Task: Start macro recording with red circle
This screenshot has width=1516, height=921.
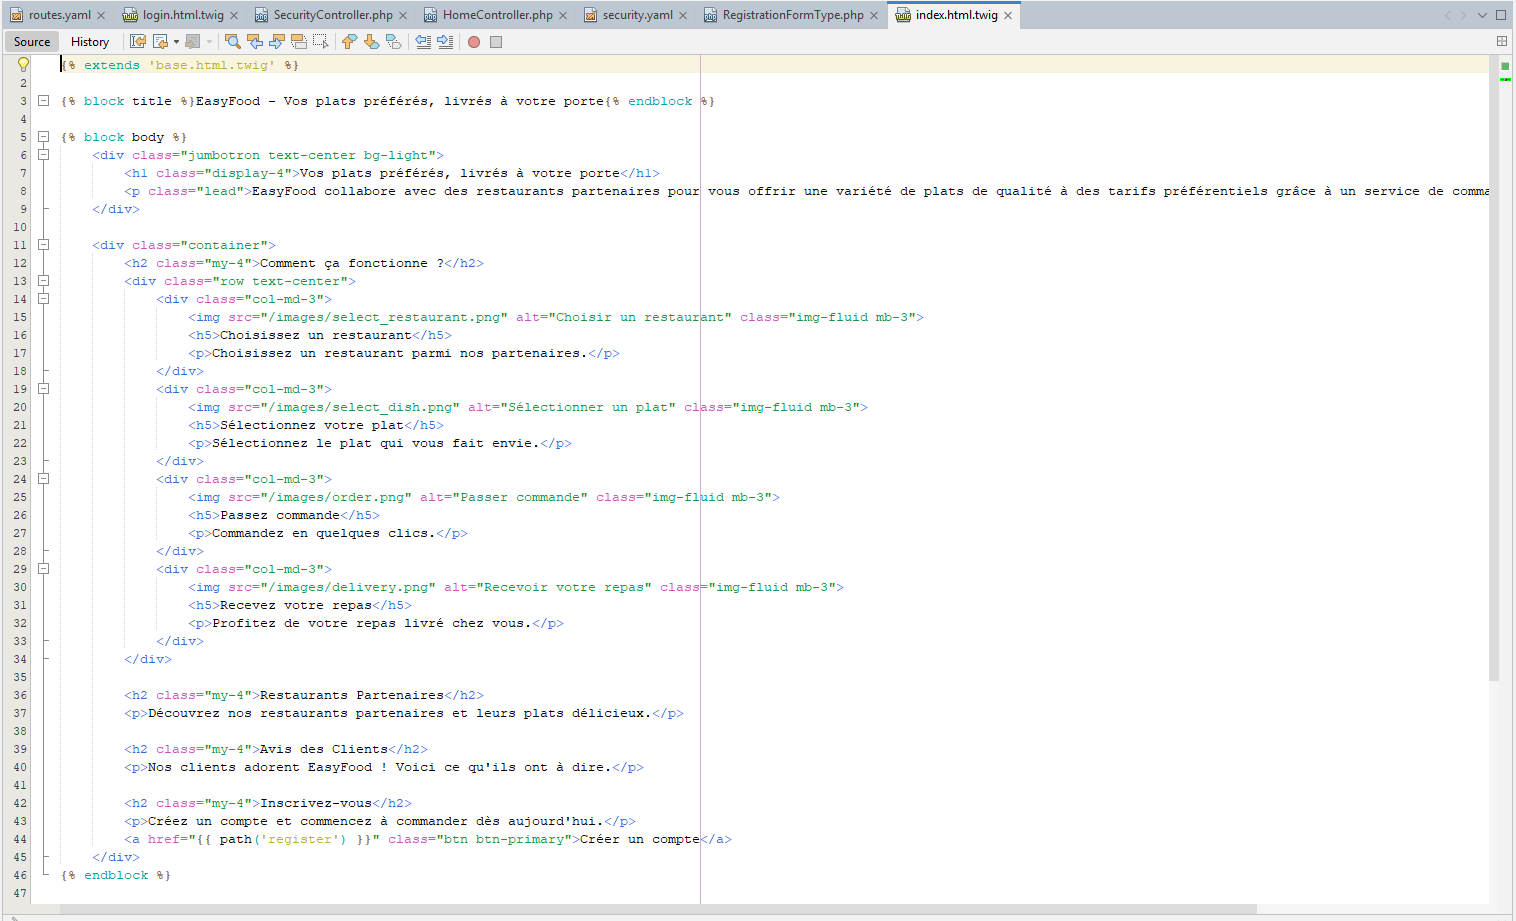Action: pos(474,42)
